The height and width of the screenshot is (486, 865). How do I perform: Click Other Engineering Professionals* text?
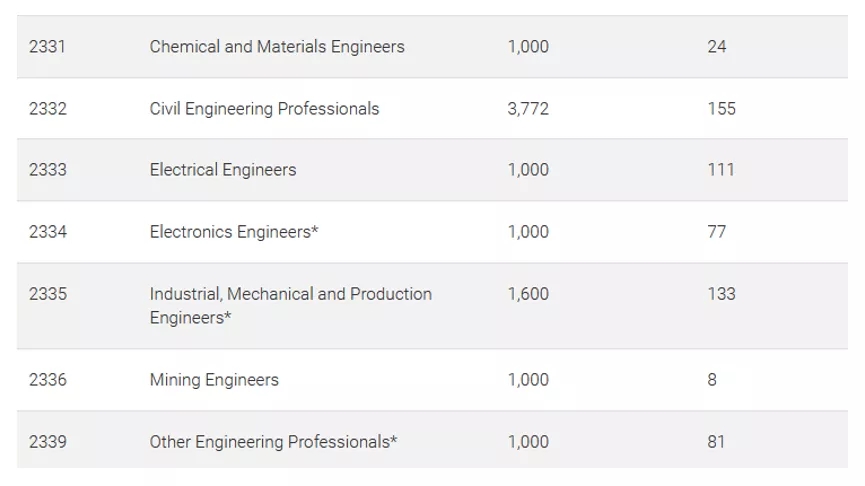tap(273, 442)
